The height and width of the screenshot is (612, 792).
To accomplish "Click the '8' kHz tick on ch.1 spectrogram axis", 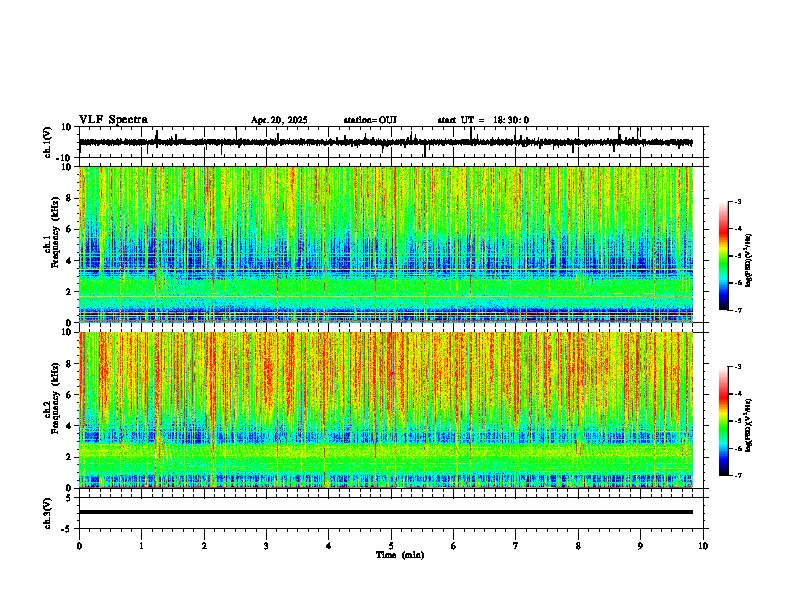I will pyautogui.click(x=69, y=198).
